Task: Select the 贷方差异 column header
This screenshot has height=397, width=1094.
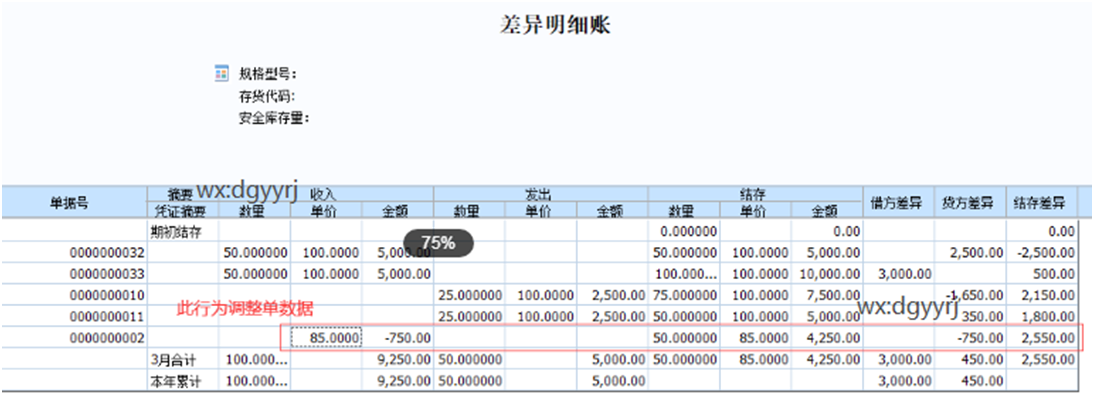Action: click(x=969, y=203)
